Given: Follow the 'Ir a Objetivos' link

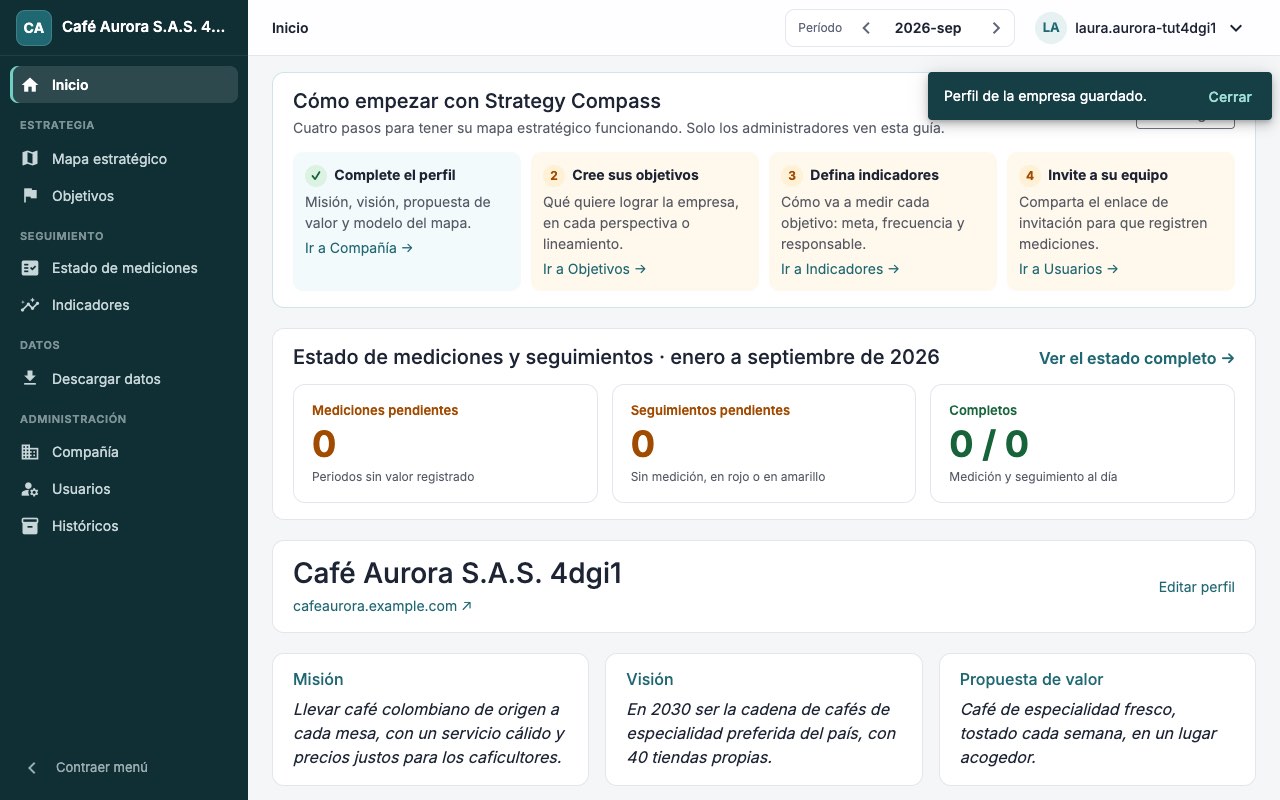Looking at the screenshot, I should [595, 269].
